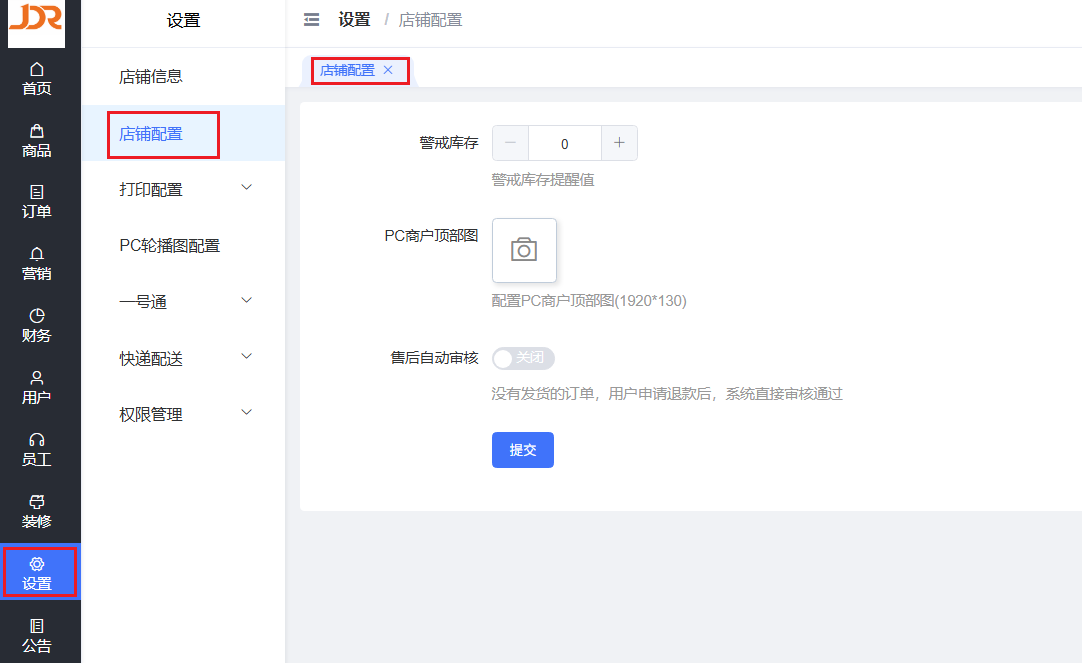The image size is (1082, 663).
Task: Switch to the 店铺配置 page tab
Action: 347,70
